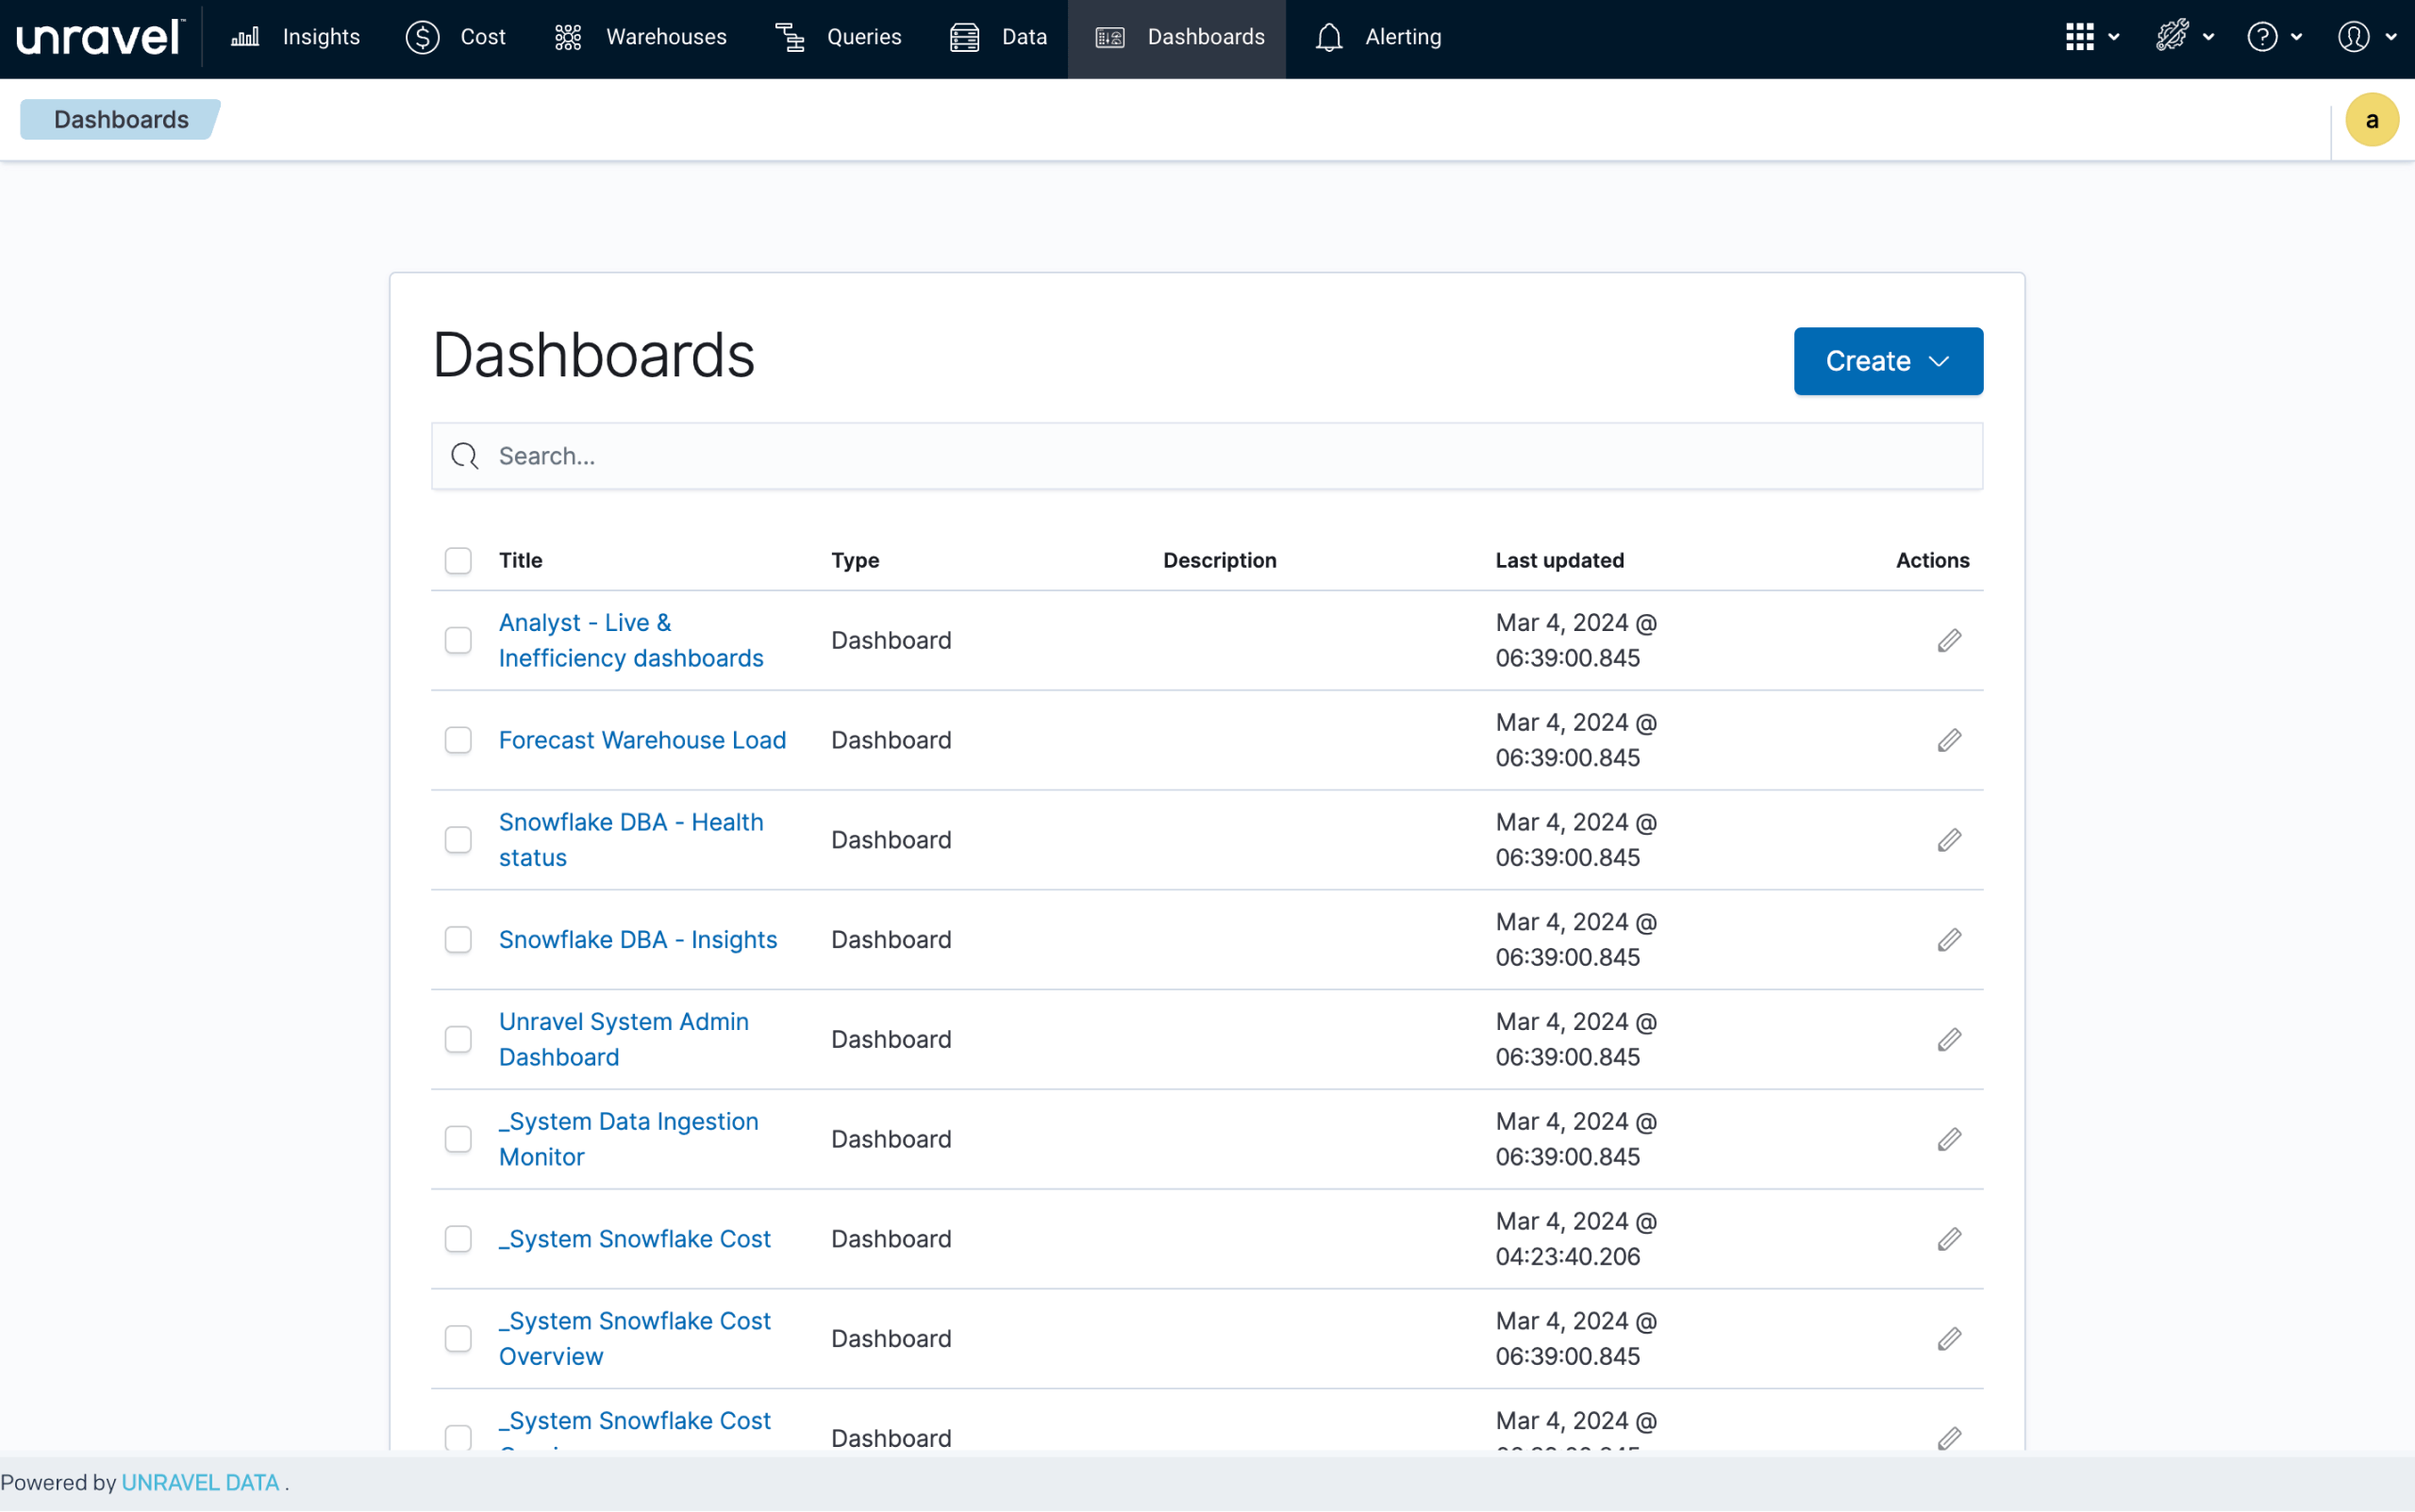Click the search magnifier icon
2415x1512 pixels.
click(x=465, y=456)
